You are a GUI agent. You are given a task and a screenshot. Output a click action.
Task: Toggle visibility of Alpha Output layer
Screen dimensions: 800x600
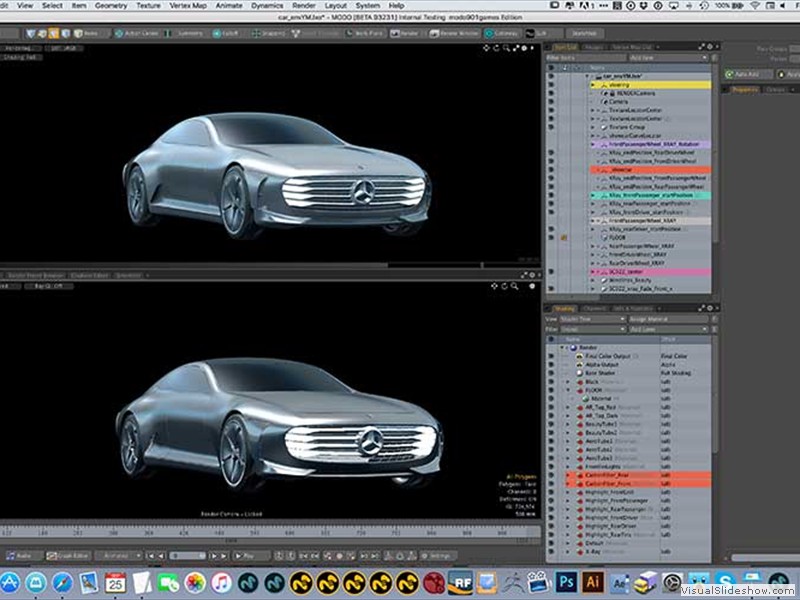551,365
